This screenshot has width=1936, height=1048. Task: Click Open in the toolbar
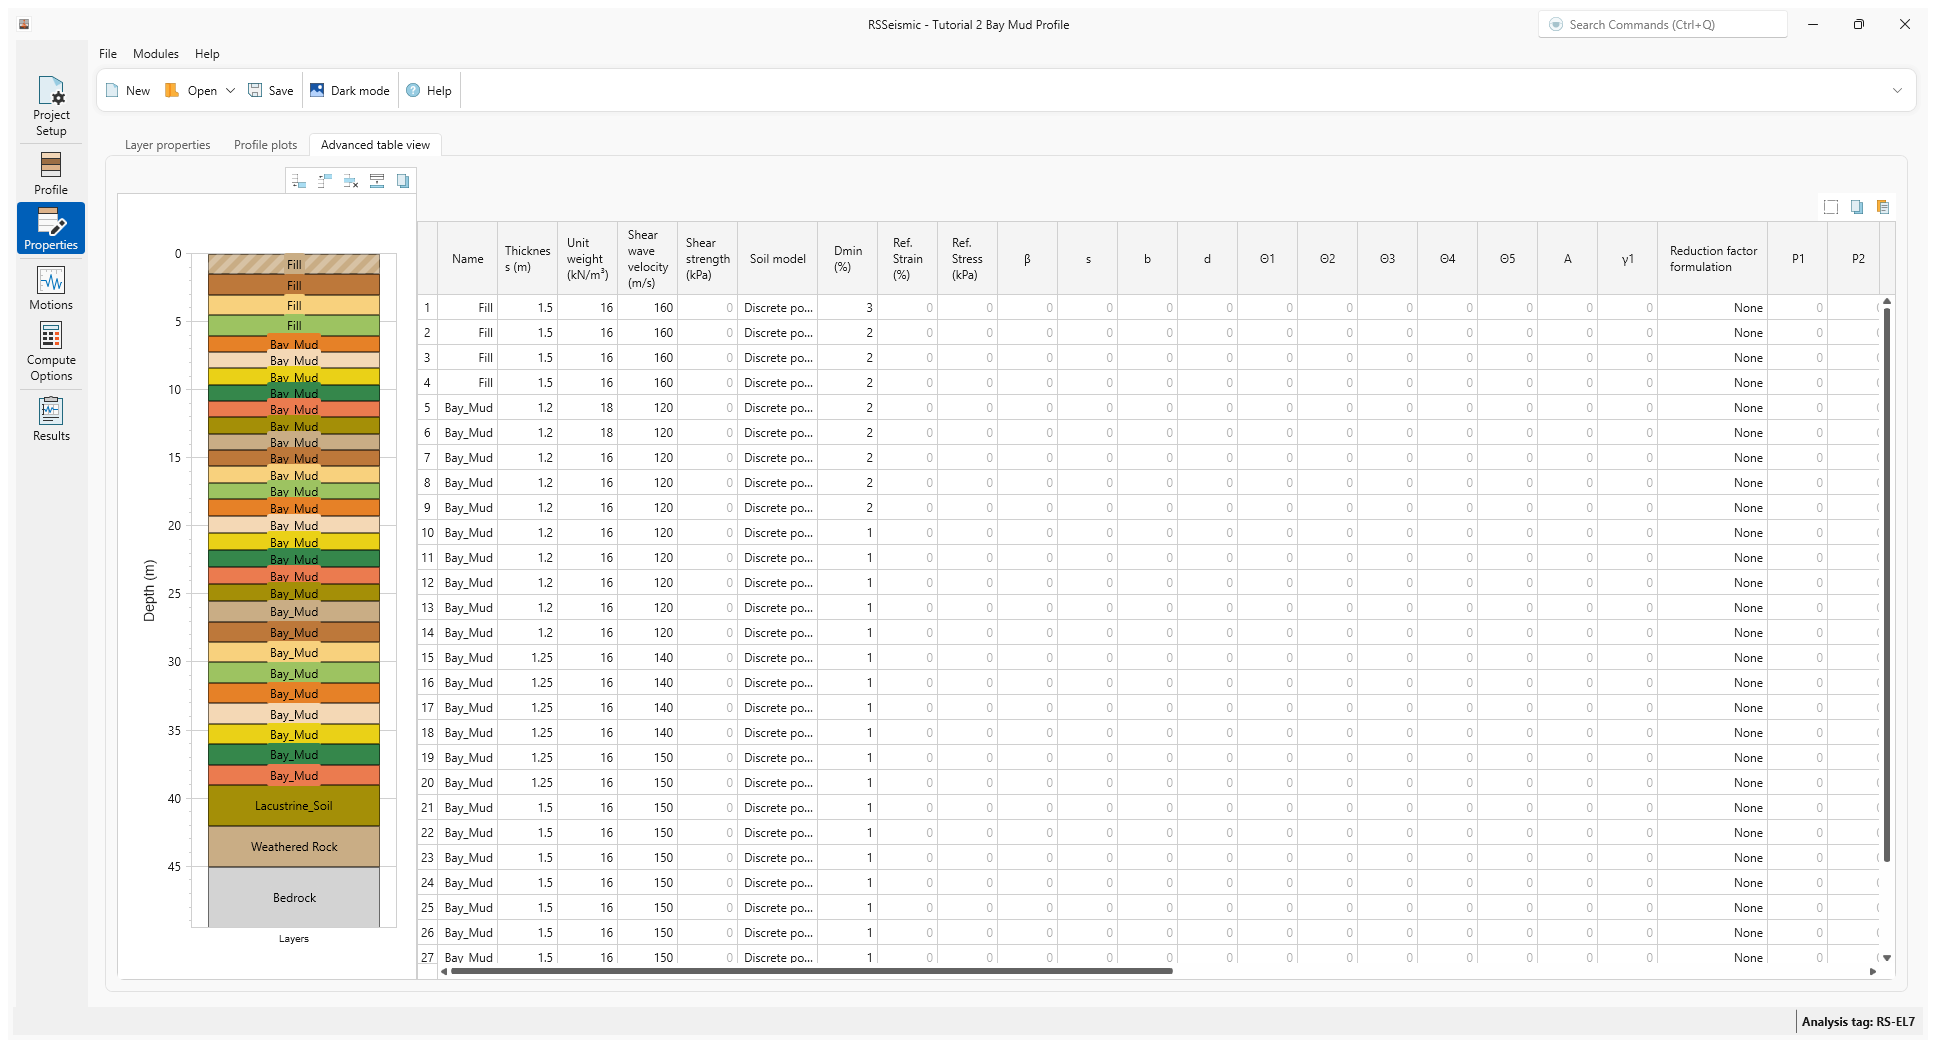click(x=191, y=90)
